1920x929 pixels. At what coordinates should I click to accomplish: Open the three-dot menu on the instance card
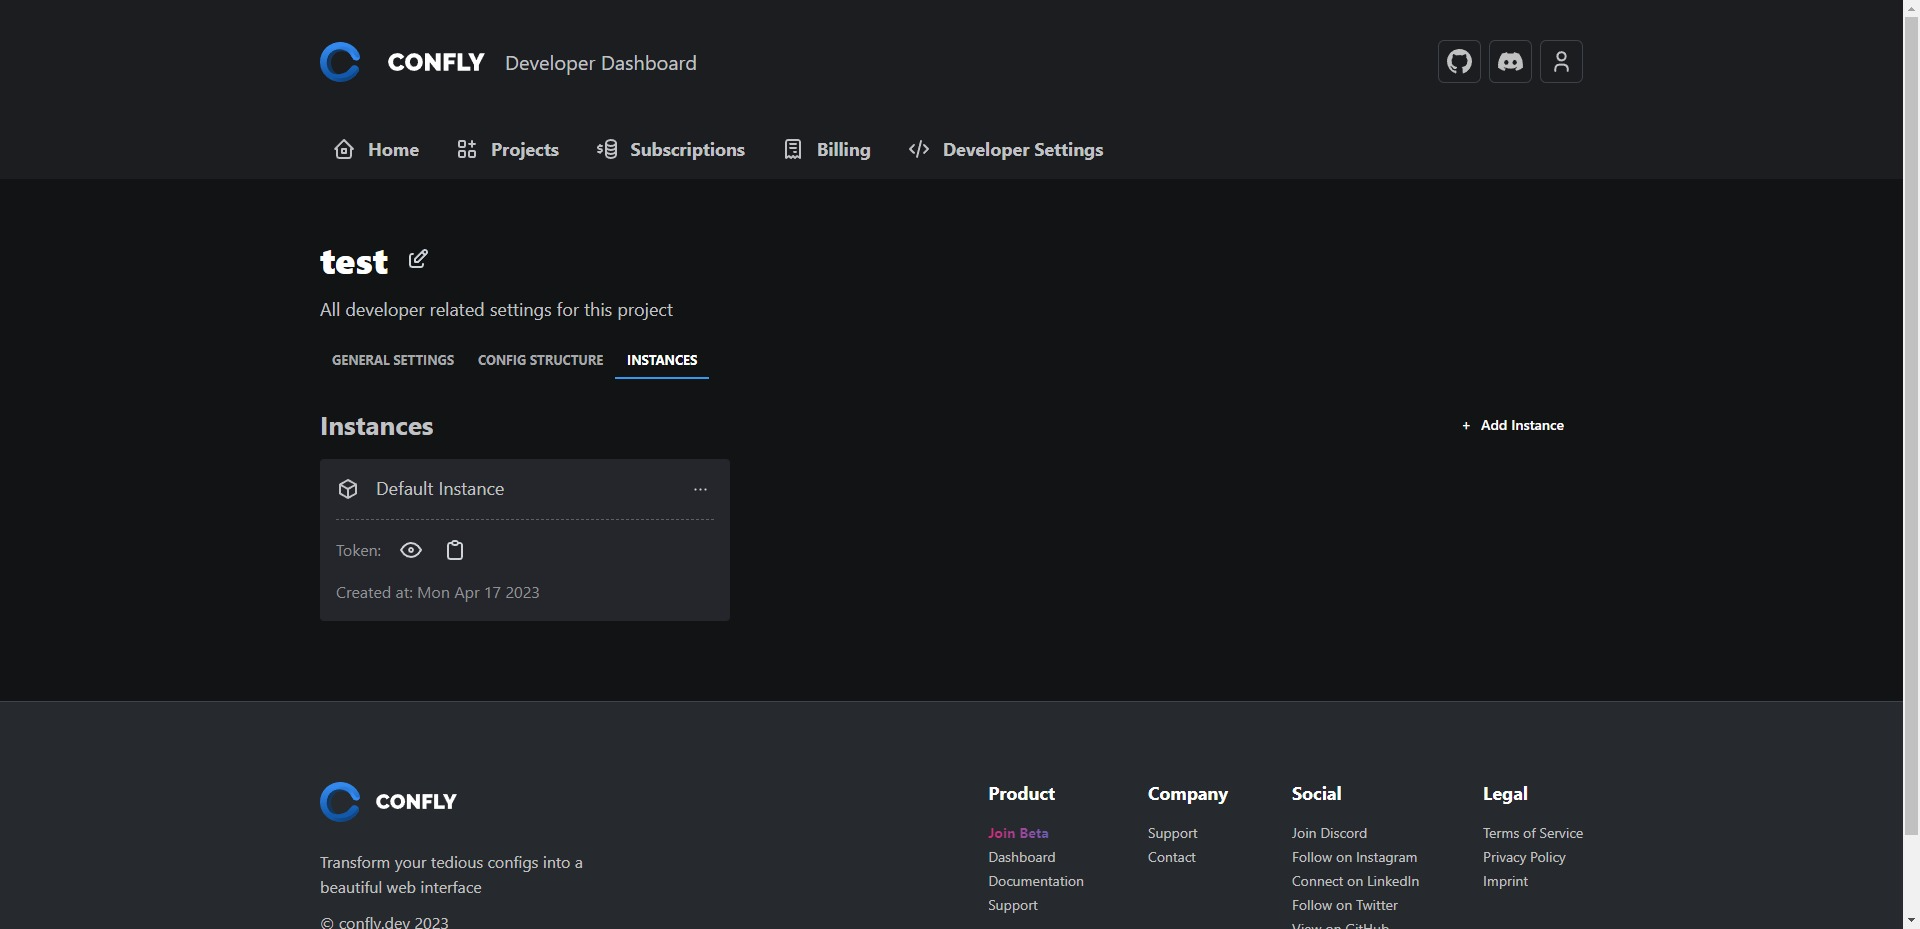point(699,489)
